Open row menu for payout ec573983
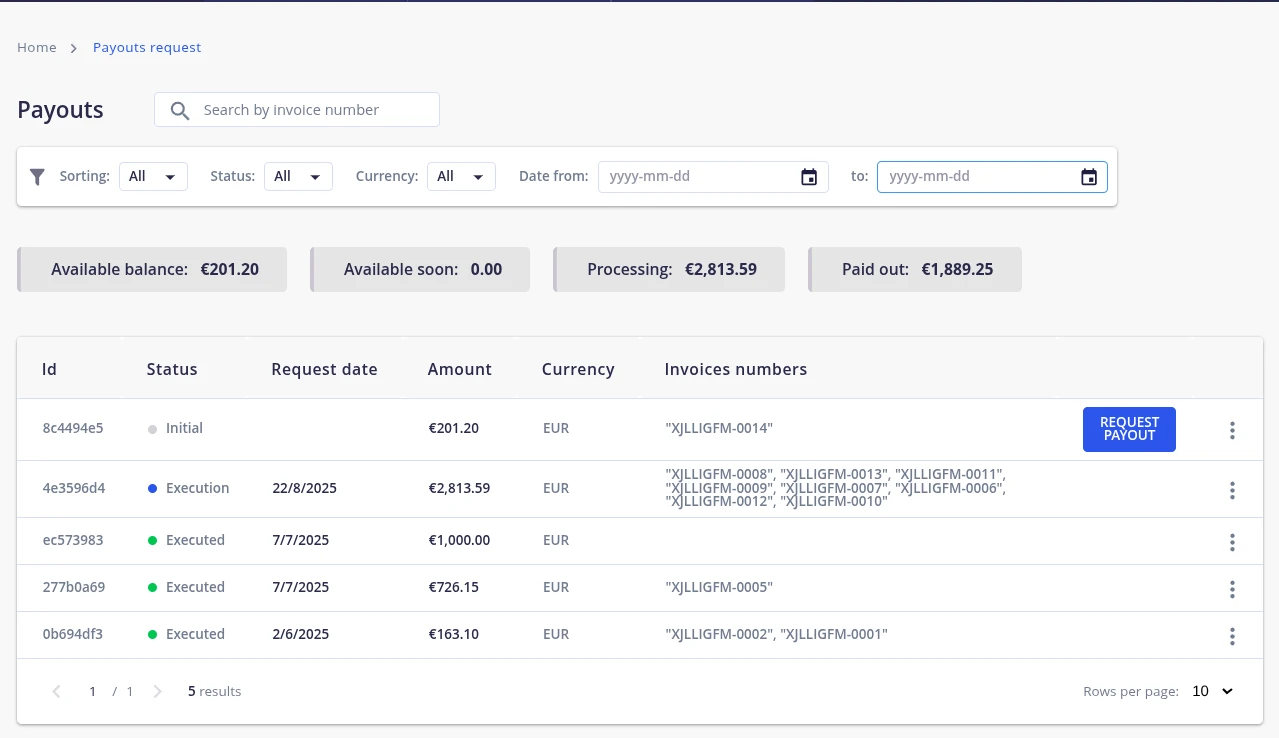 1232,542
